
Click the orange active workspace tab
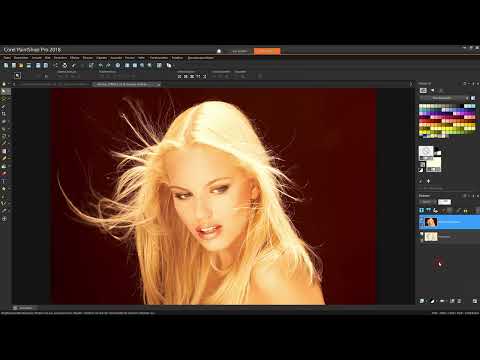coord(267,51)
